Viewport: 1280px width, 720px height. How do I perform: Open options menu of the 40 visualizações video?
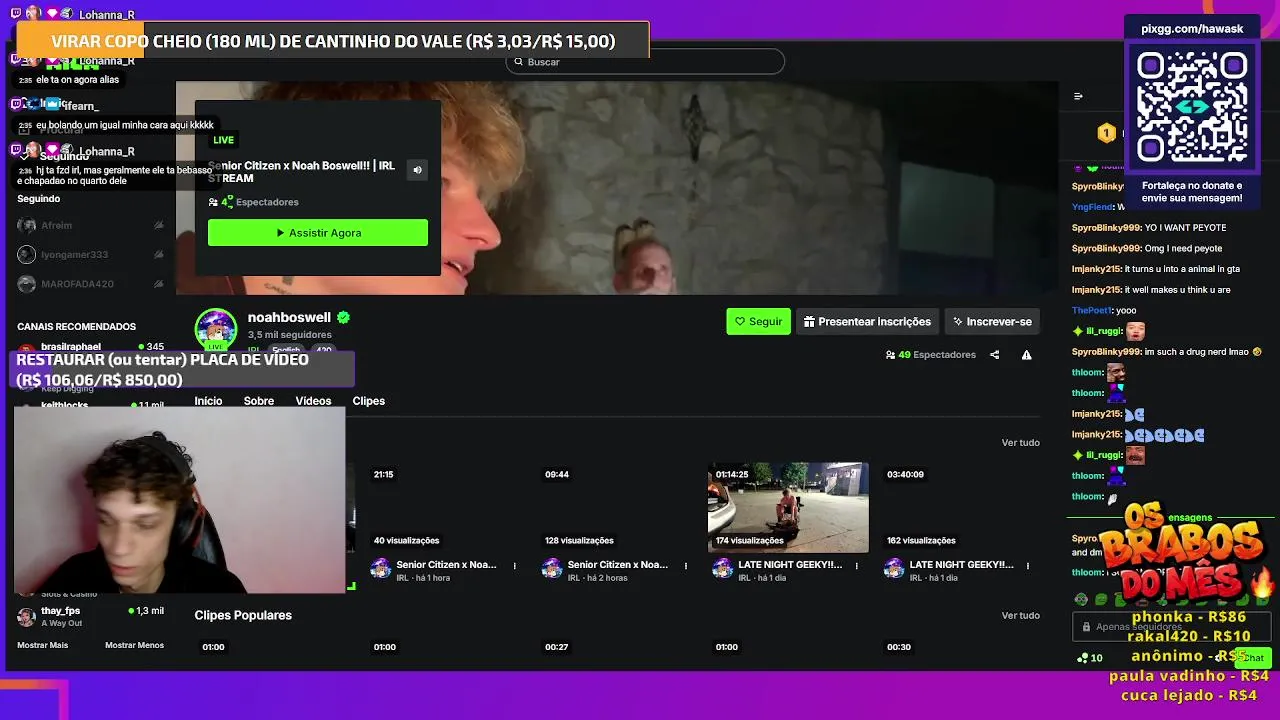515,566
